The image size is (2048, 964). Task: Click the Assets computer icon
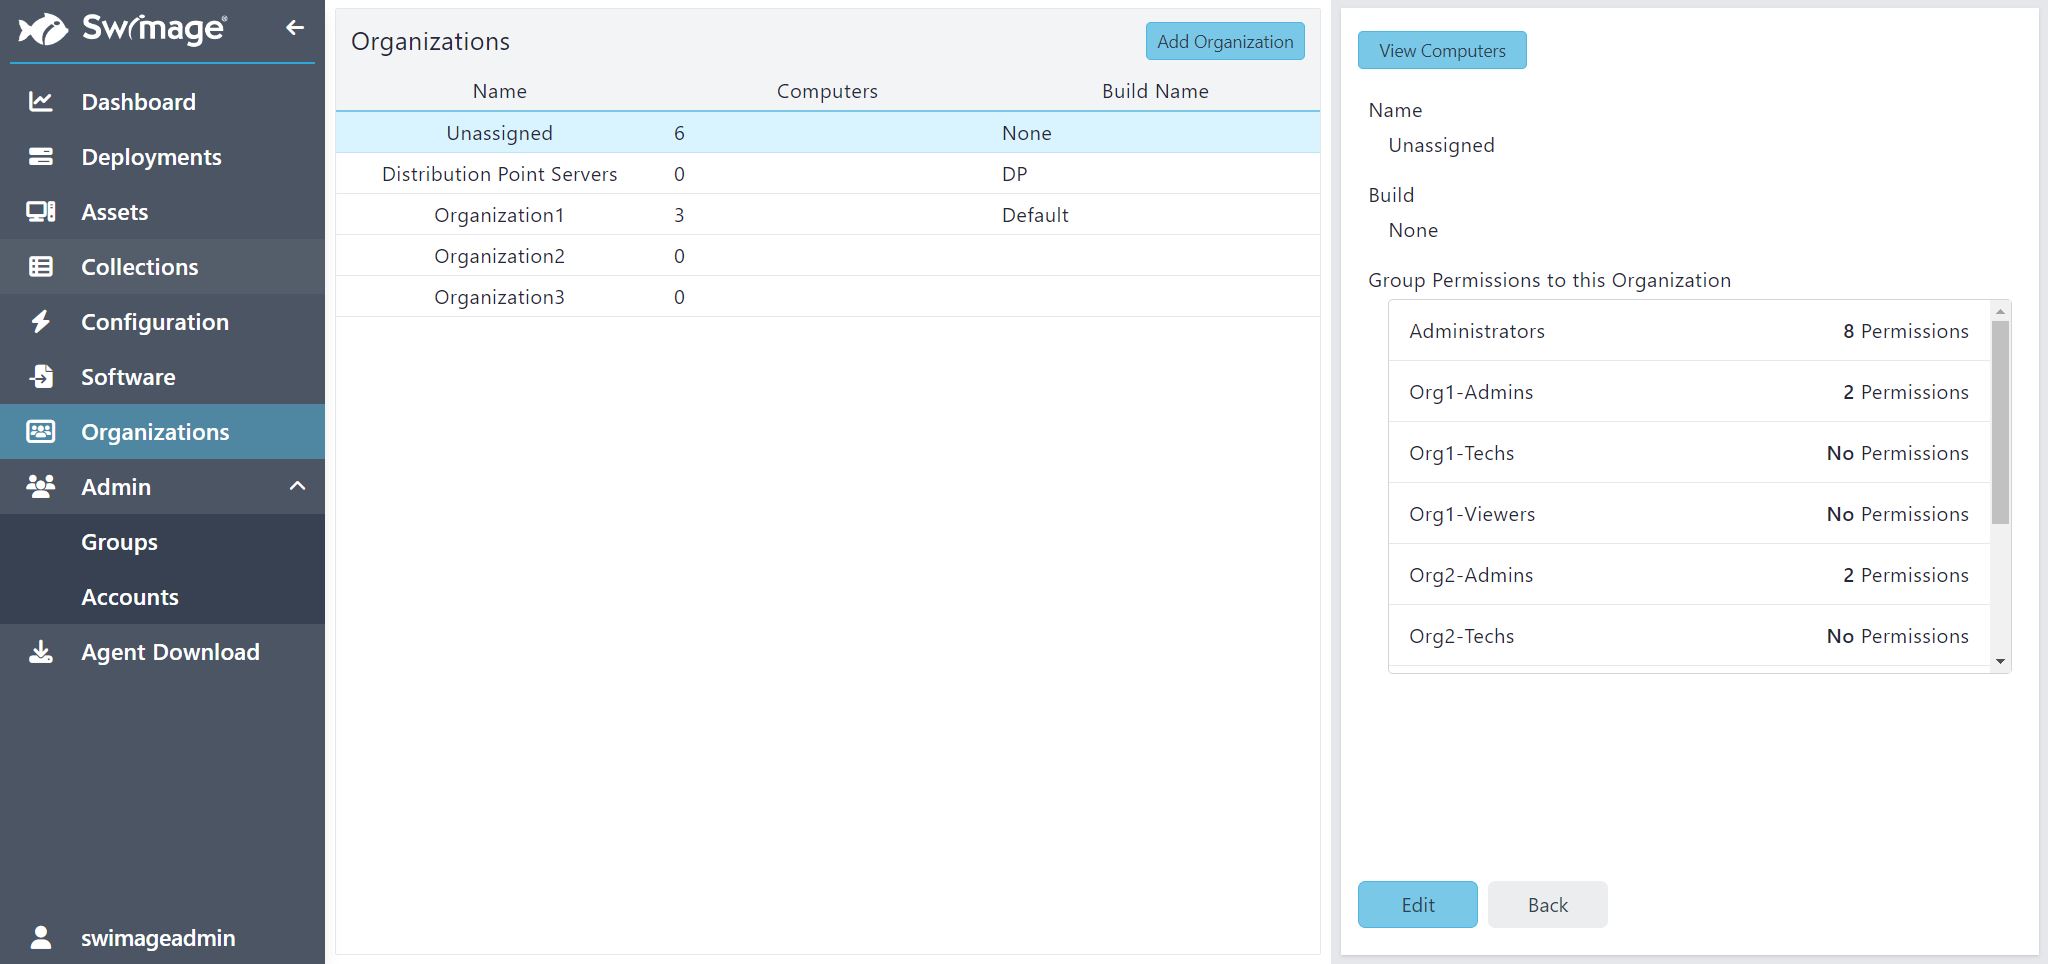[41, 211]
